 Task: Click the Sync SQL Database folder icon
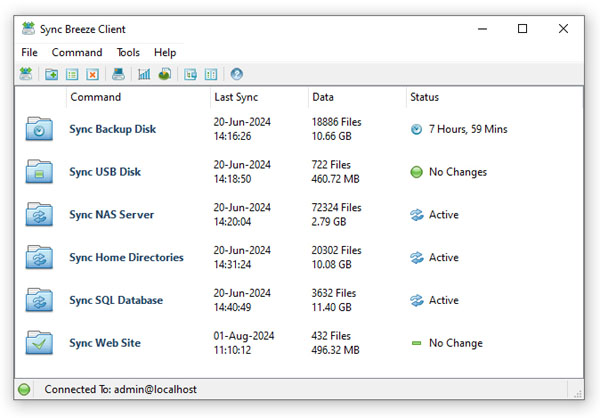pyautogui.click(x=39, y=300)
